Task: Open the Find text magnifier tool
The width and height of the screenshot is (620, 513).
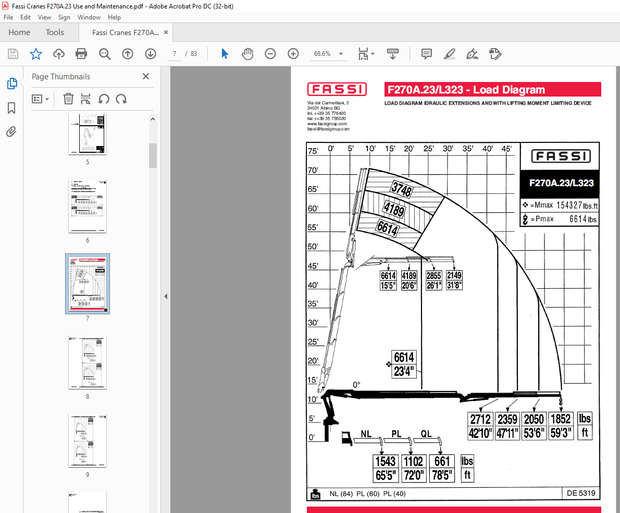Action: click(x=104, y=54)
